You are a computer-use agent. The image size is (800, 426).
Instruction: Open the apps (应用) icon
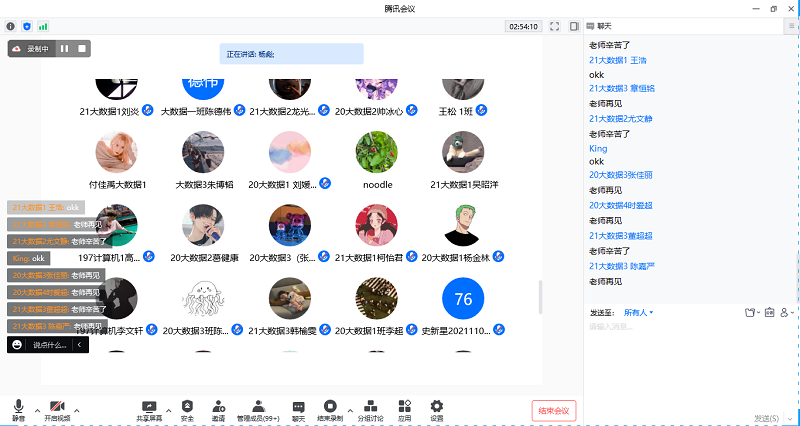pos(404,409)
